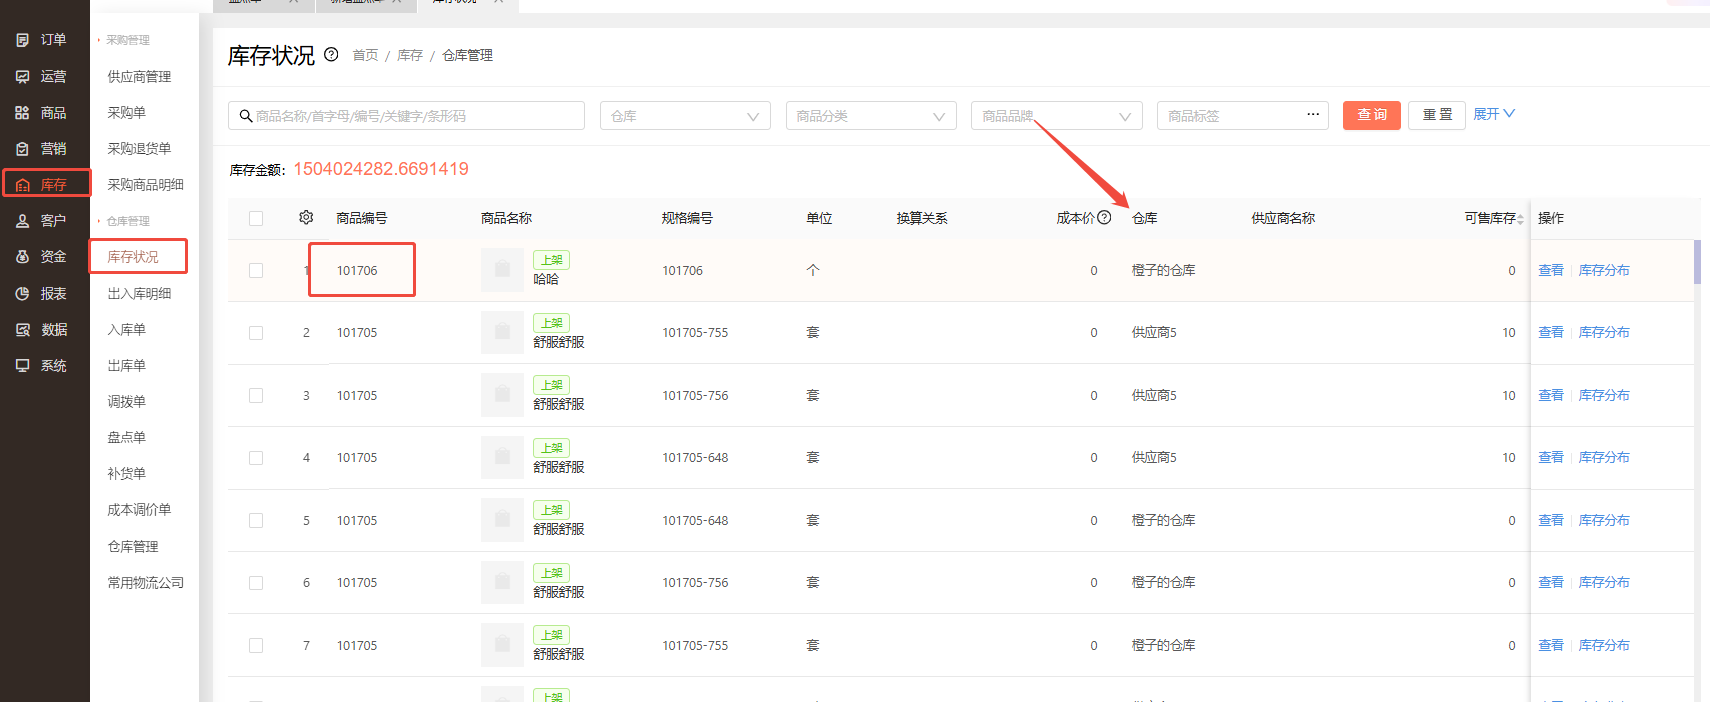
Task: Go to 首页 breadcrumb
Action: [x=365, y=55]
